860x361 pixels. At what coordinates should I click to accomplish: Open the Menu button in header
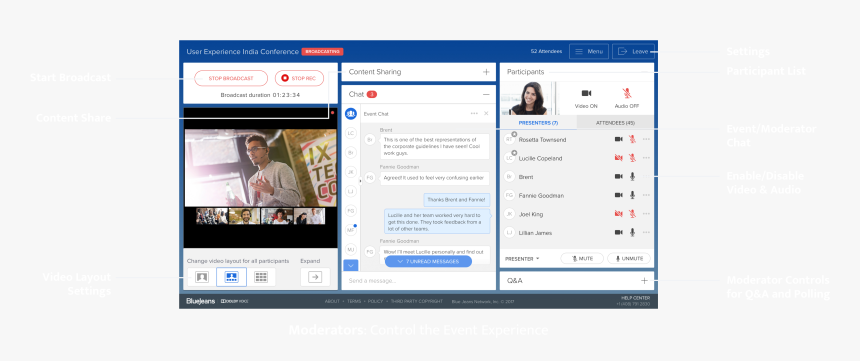(x=589, y=51)
